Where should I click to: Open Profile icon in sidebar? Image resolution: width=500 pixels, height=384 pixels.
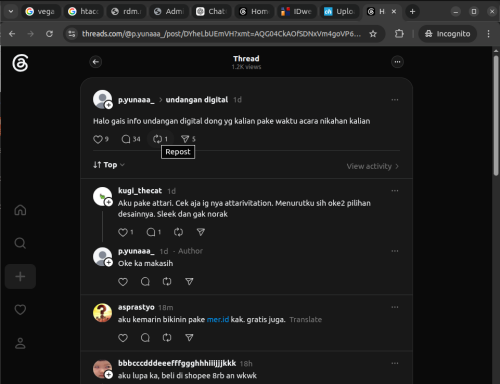tap(20, 343)
